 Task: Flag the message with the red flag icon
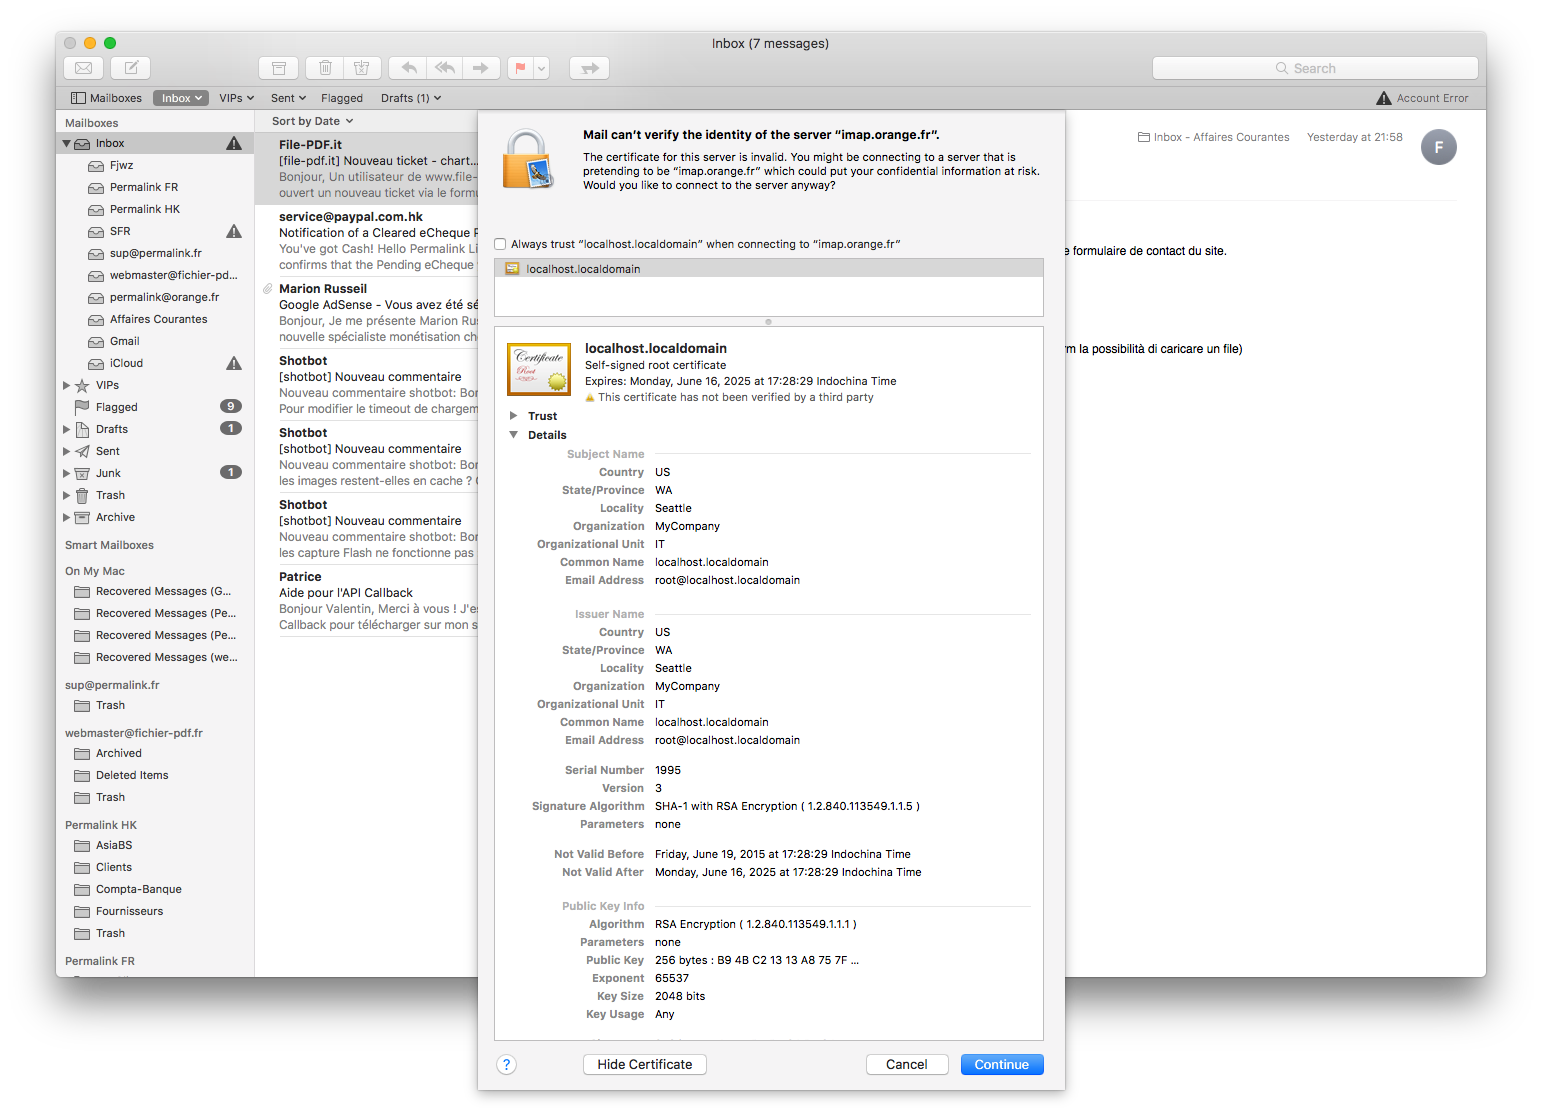click(521, 68)
